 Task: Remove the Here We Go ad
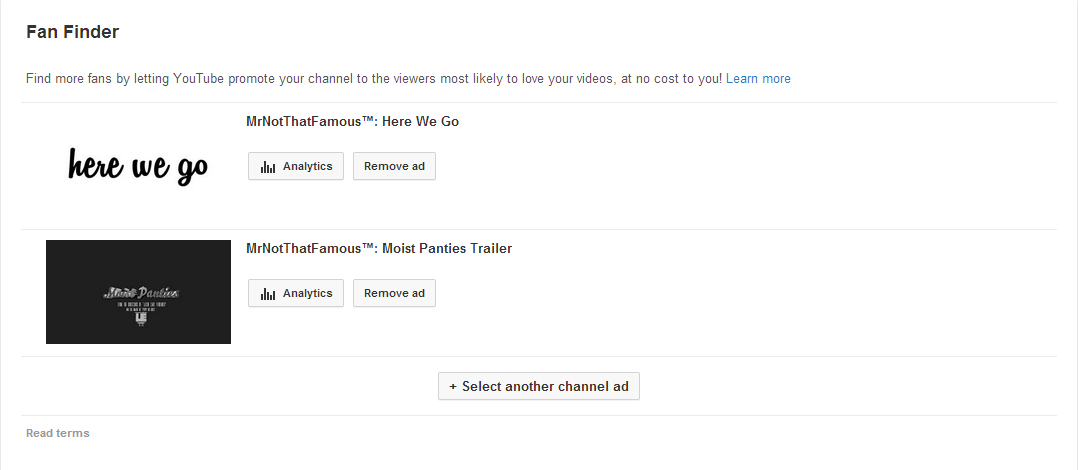pos(394,166)
